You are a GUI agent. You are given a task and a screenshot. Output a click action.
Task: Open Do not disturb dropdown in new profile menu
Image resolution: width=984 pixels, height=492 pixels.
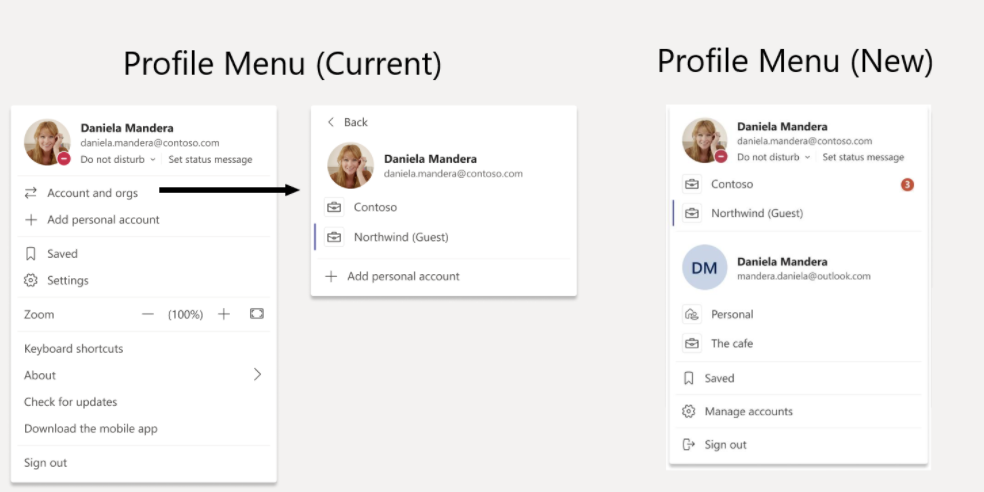coord(774,157)
